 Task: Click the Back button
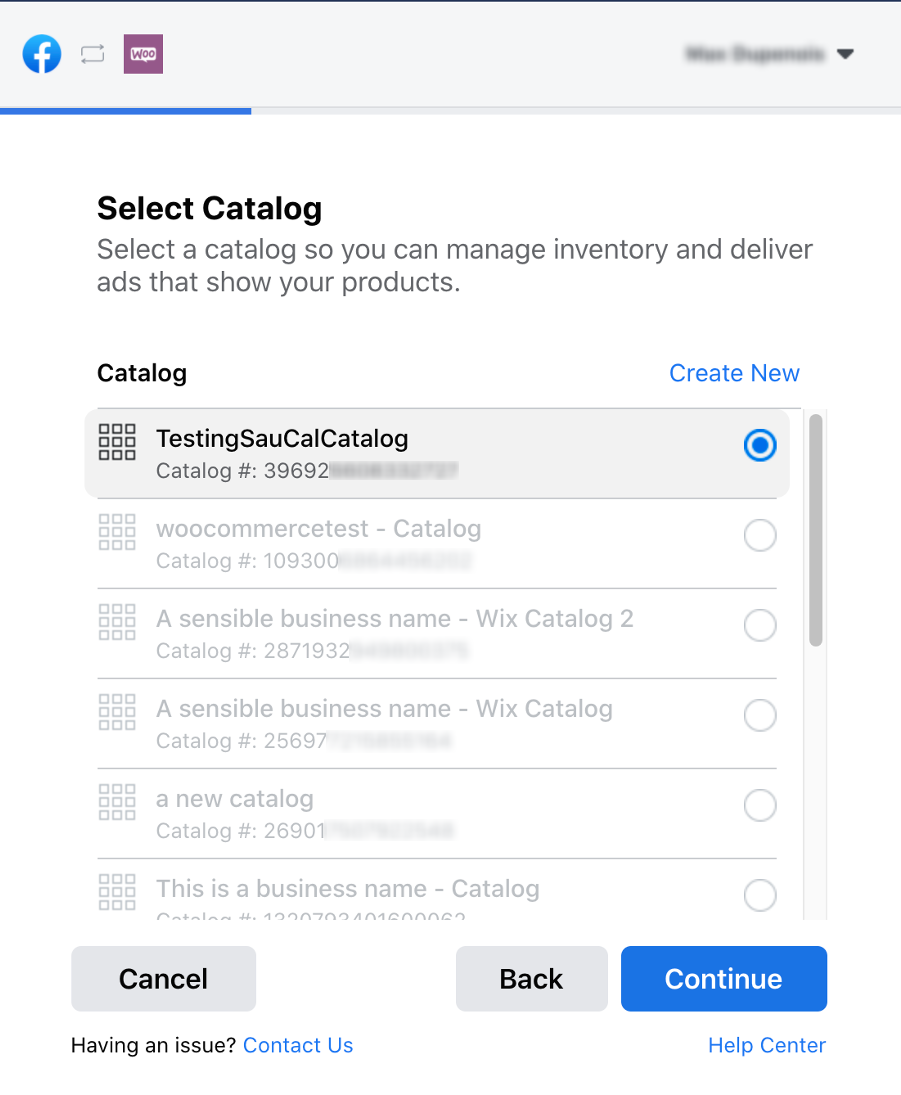click(x=531, y=978)
